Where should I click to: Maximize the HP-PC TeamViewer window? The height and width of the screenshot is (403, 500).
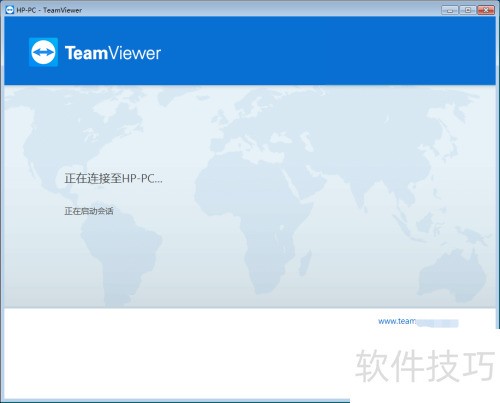(468, 10)
